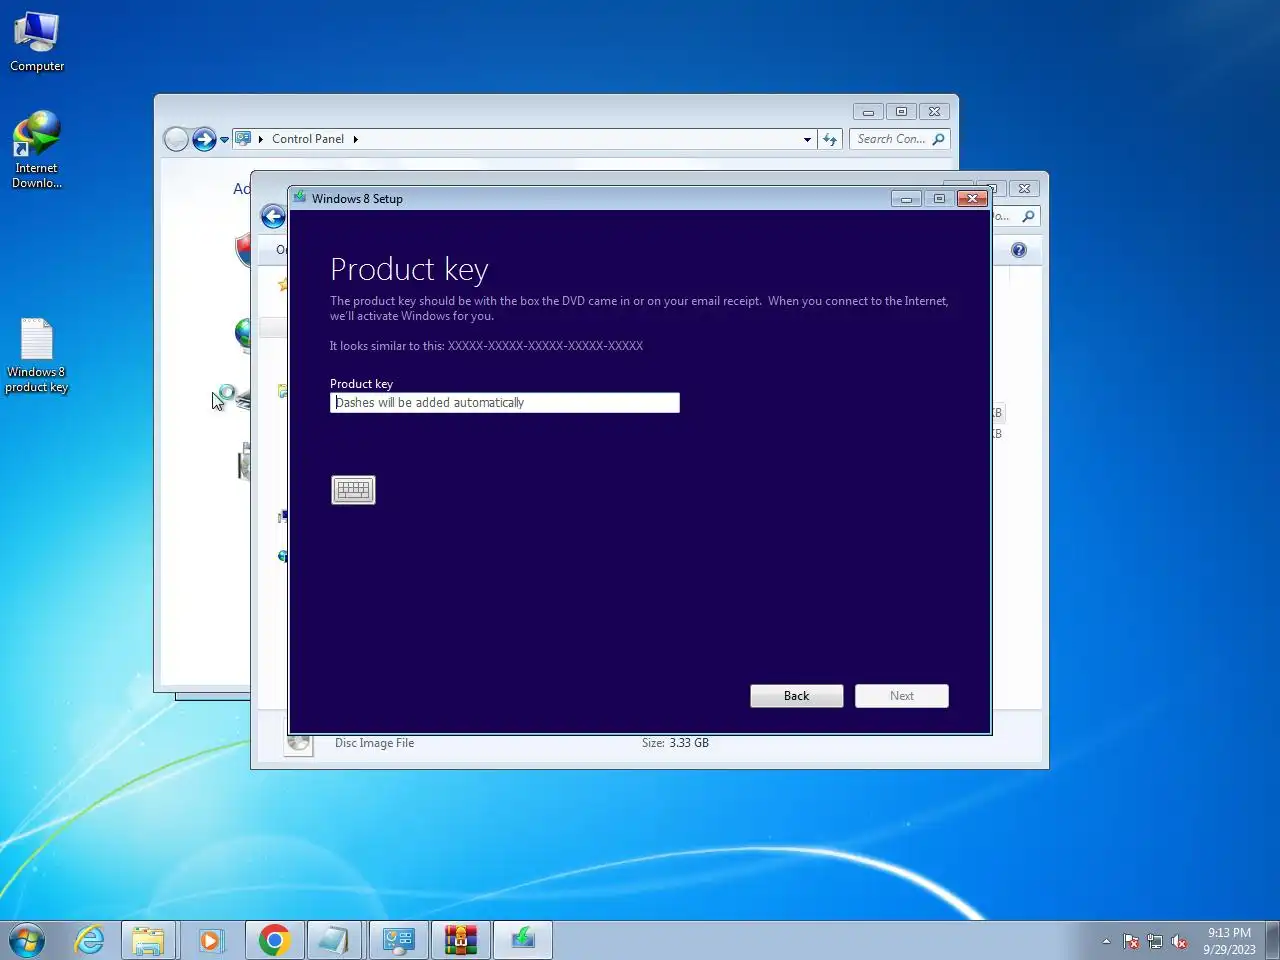This screenshot has height=960, width=1280.
Task: Open the Help icon in the middle window
Action: pos(1019,250)
